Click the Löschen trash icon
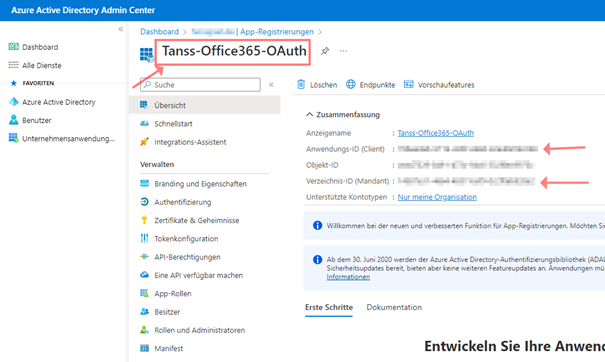The width and height of the screenshot is (605, 362). tap(301, 84)
